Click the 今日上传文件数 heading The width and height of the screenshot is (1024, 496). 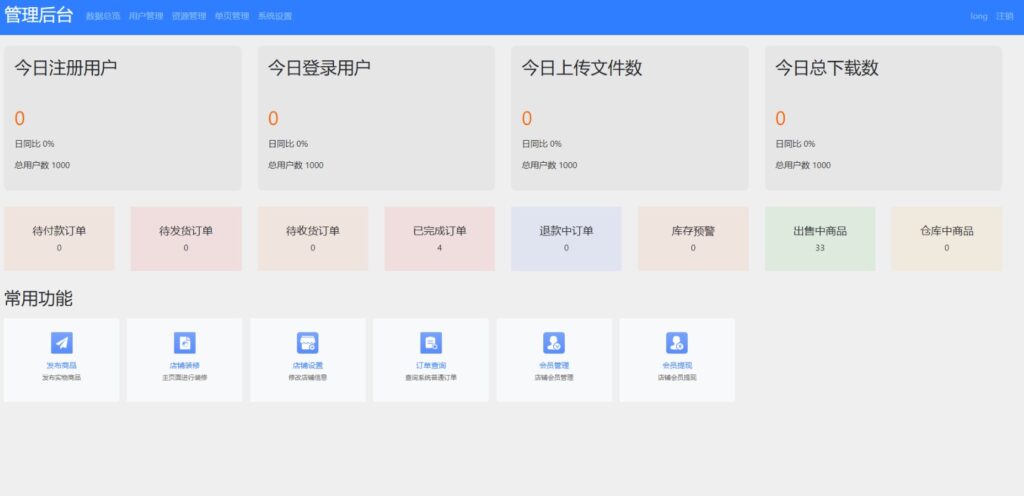582,68
